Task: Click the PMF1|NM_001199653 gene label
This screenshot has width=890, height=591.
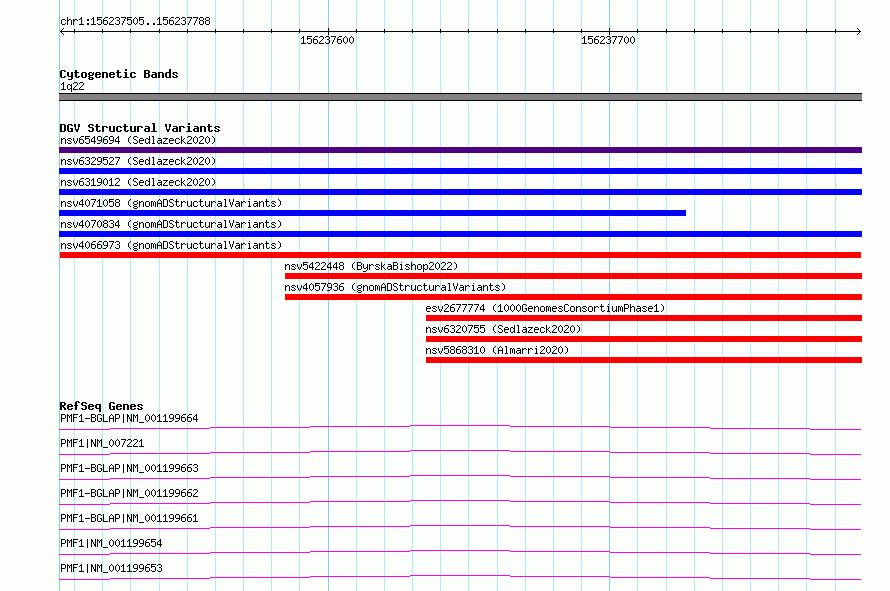Action: click(x=111, y=568)
